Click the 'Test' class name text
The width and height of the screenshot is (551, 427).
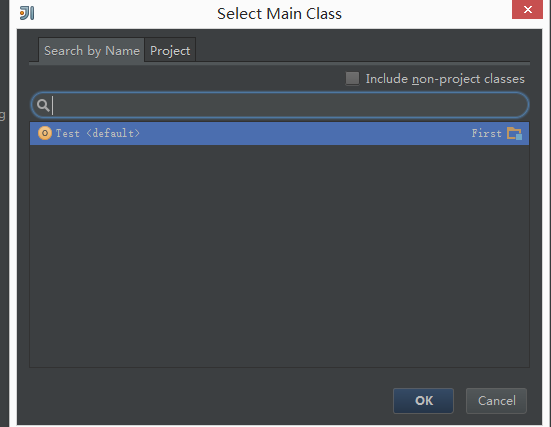(x=67, y=134)
